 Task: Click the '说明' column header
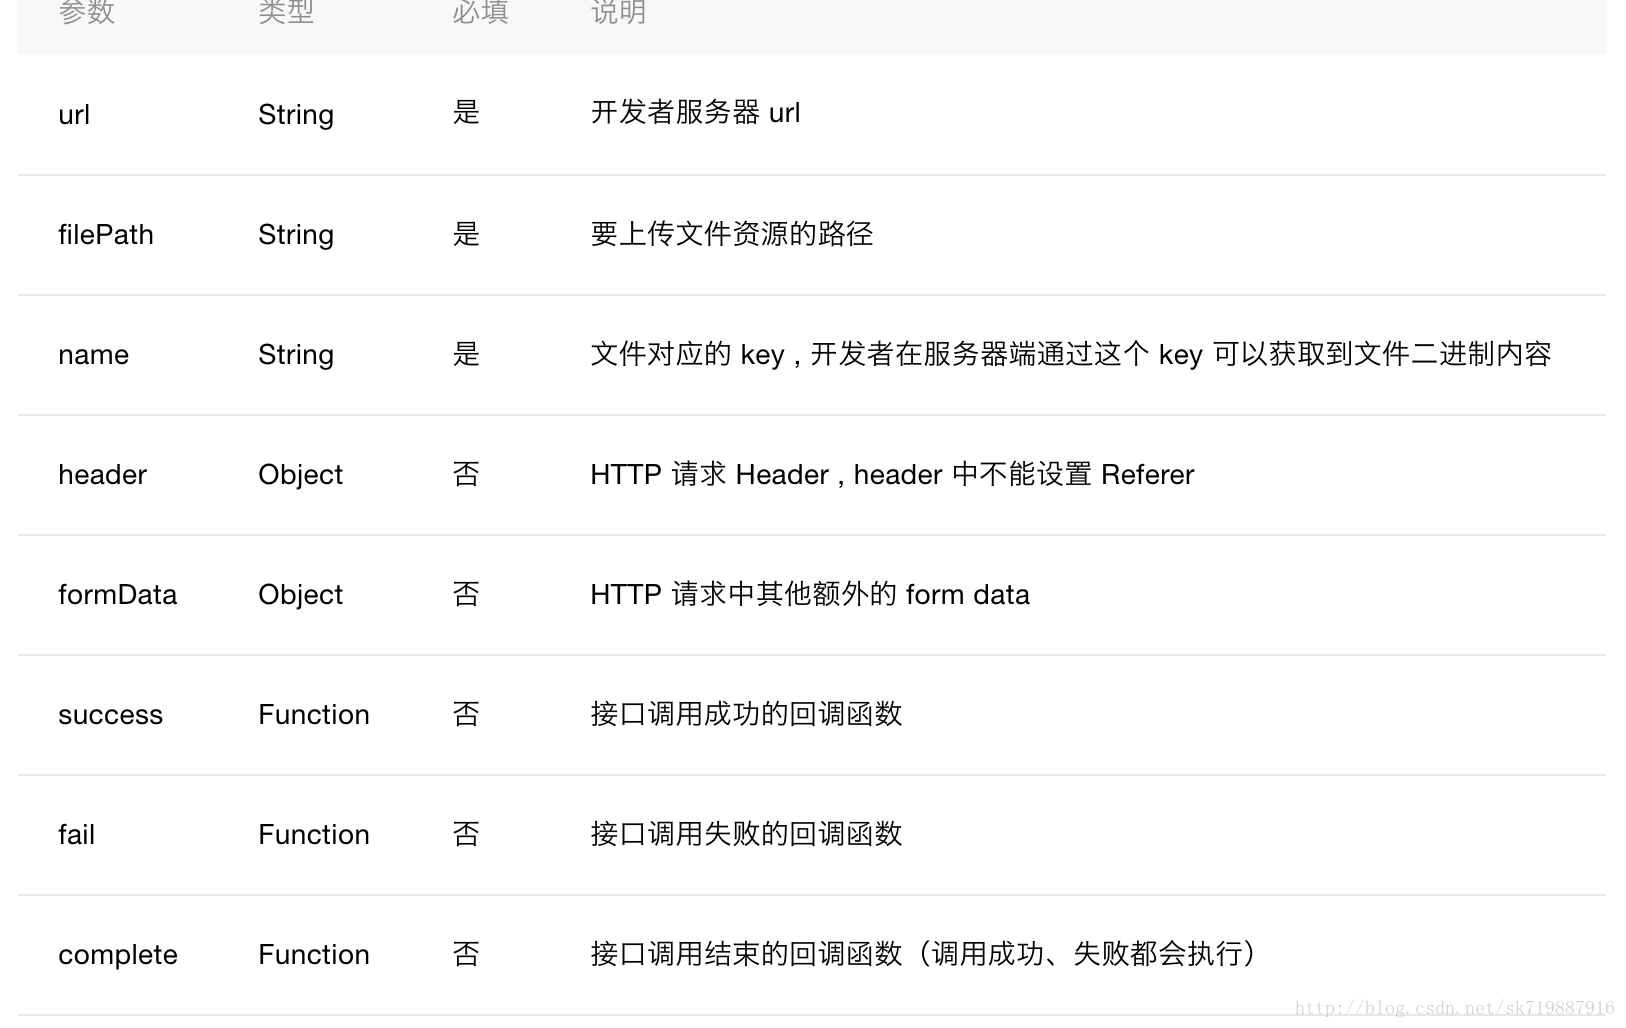[x=618, y=12]
